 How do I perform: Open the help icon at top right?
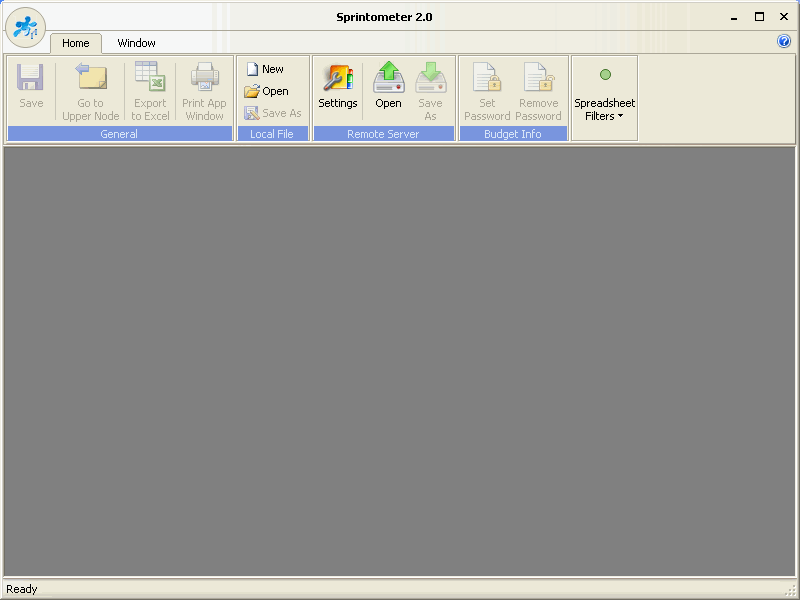[x=784, y=42]
